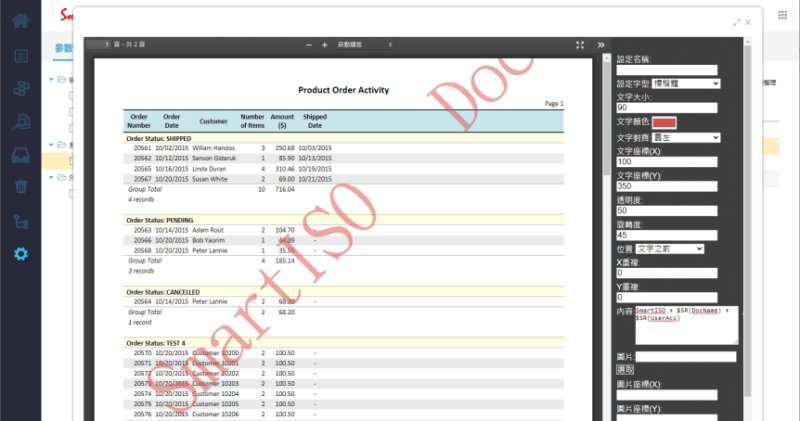
Task: Click the page number box in PDF toolbar
Action: [99, 45]
